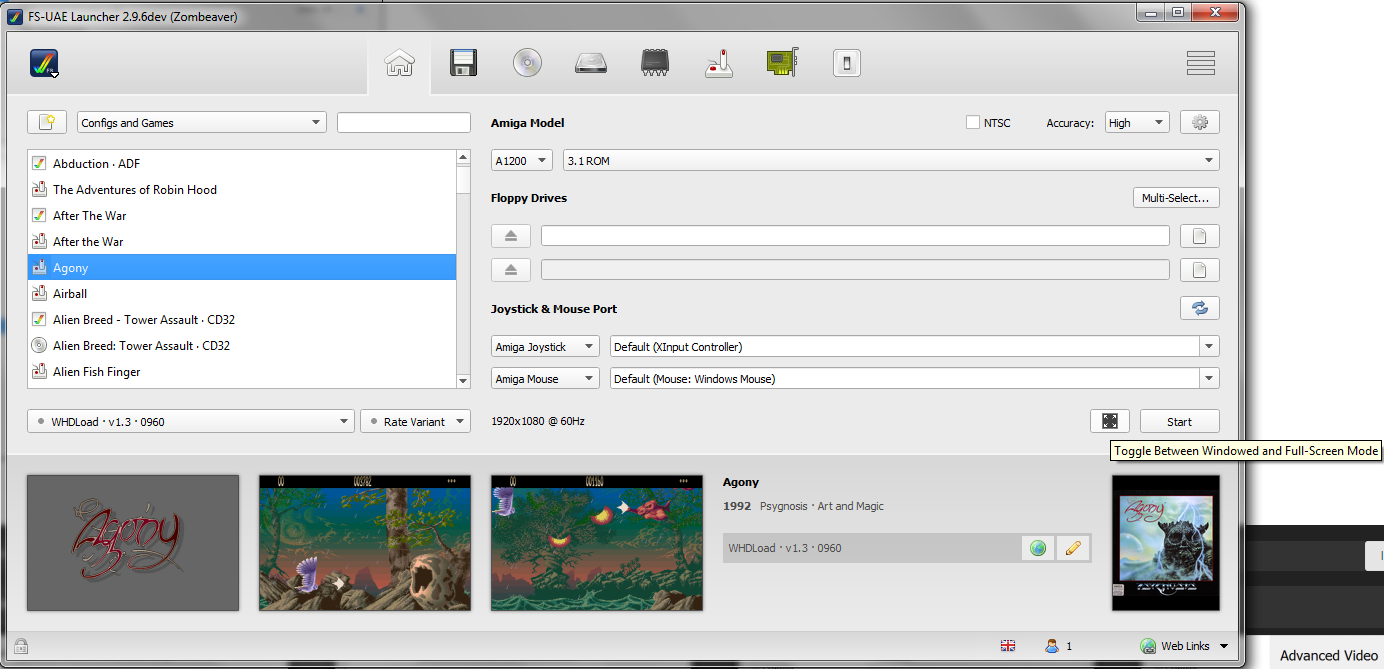Screen dimensions: 1384x669
Task: Click the Psygnosis · Art and Magic text
Action: coord(822,506)
